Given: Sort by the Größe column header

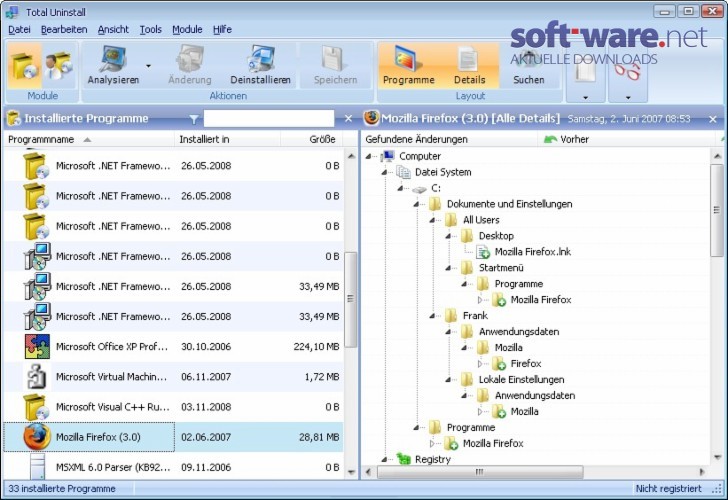Looking at the screenshot, I should (312, 139).
